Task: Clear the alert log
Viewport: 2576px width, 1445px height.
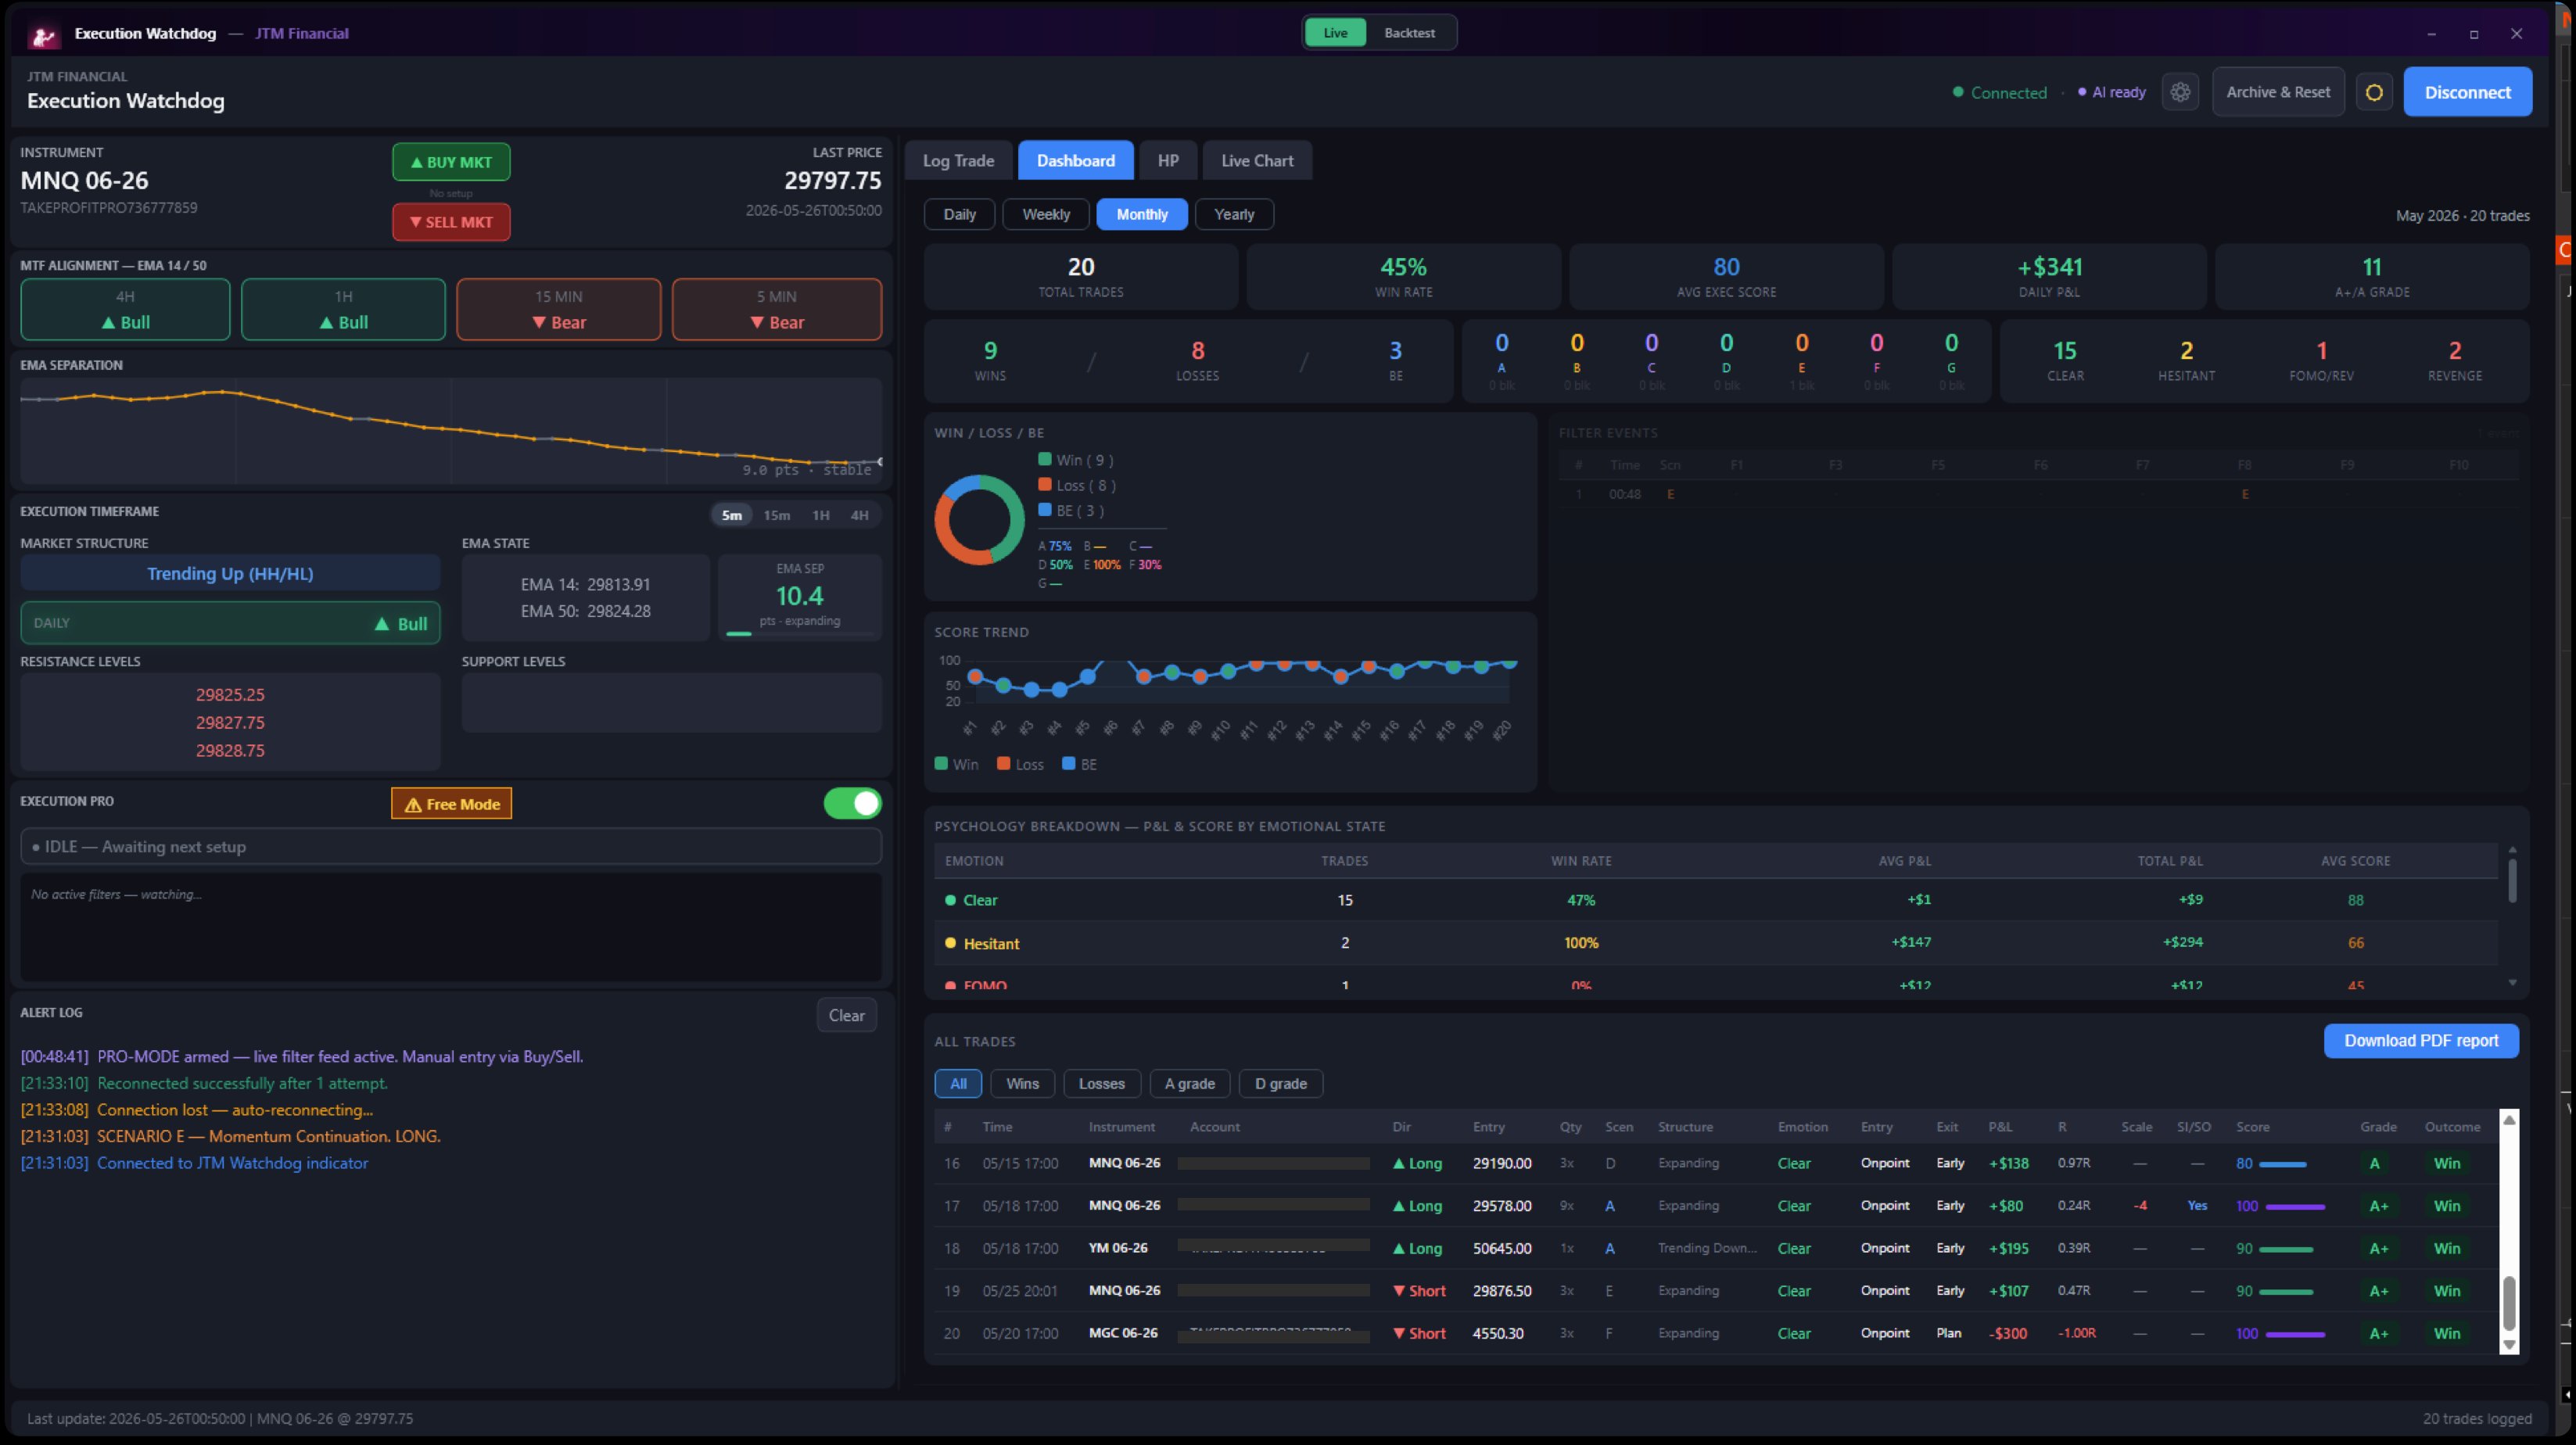Action: click(846, 1016)
